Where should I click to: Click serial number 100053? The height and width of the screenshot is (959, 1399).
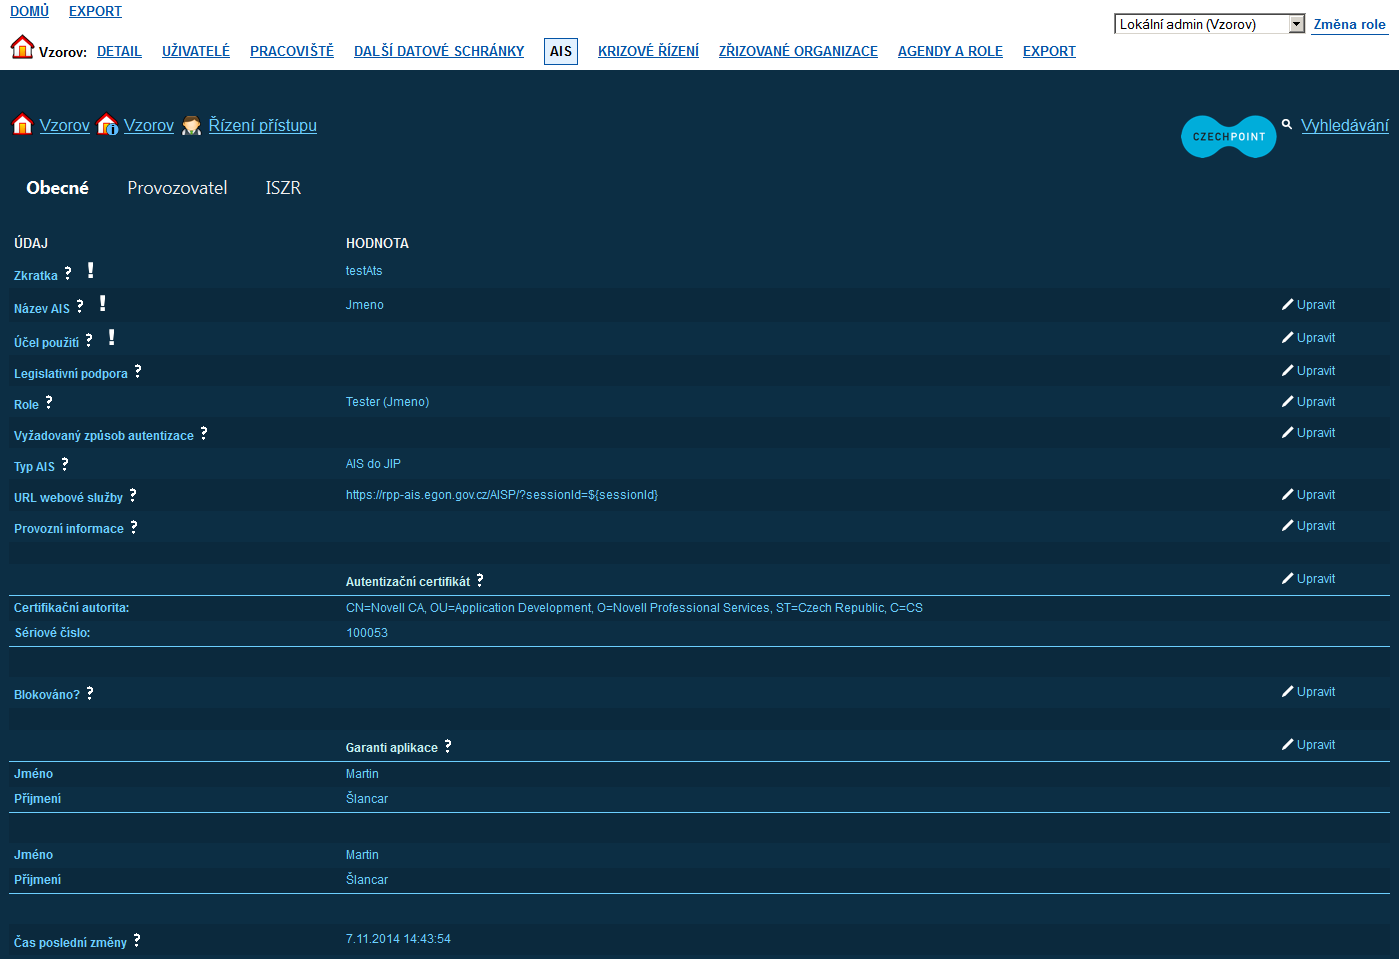pyautogui.click(x=367, y=633)
